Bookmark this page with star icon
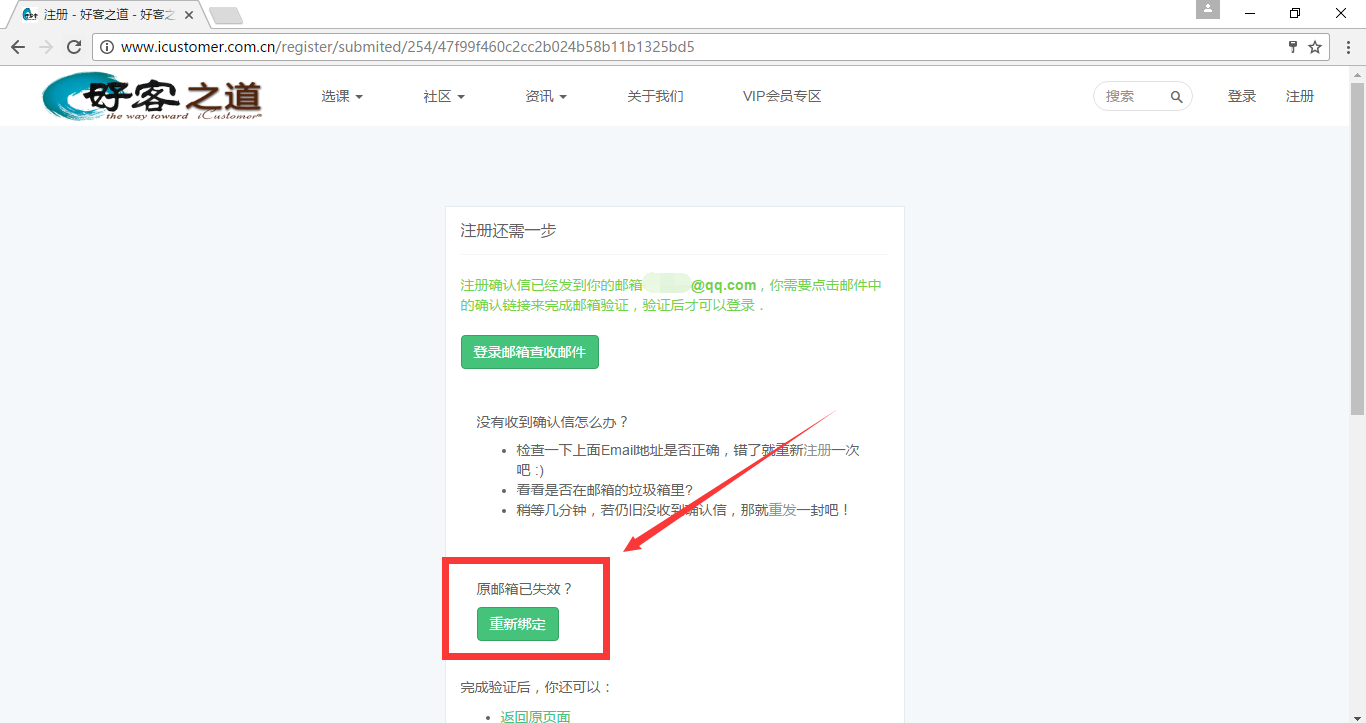Viewport: 1366px width, 723px height. click(x=1315, y=47)
